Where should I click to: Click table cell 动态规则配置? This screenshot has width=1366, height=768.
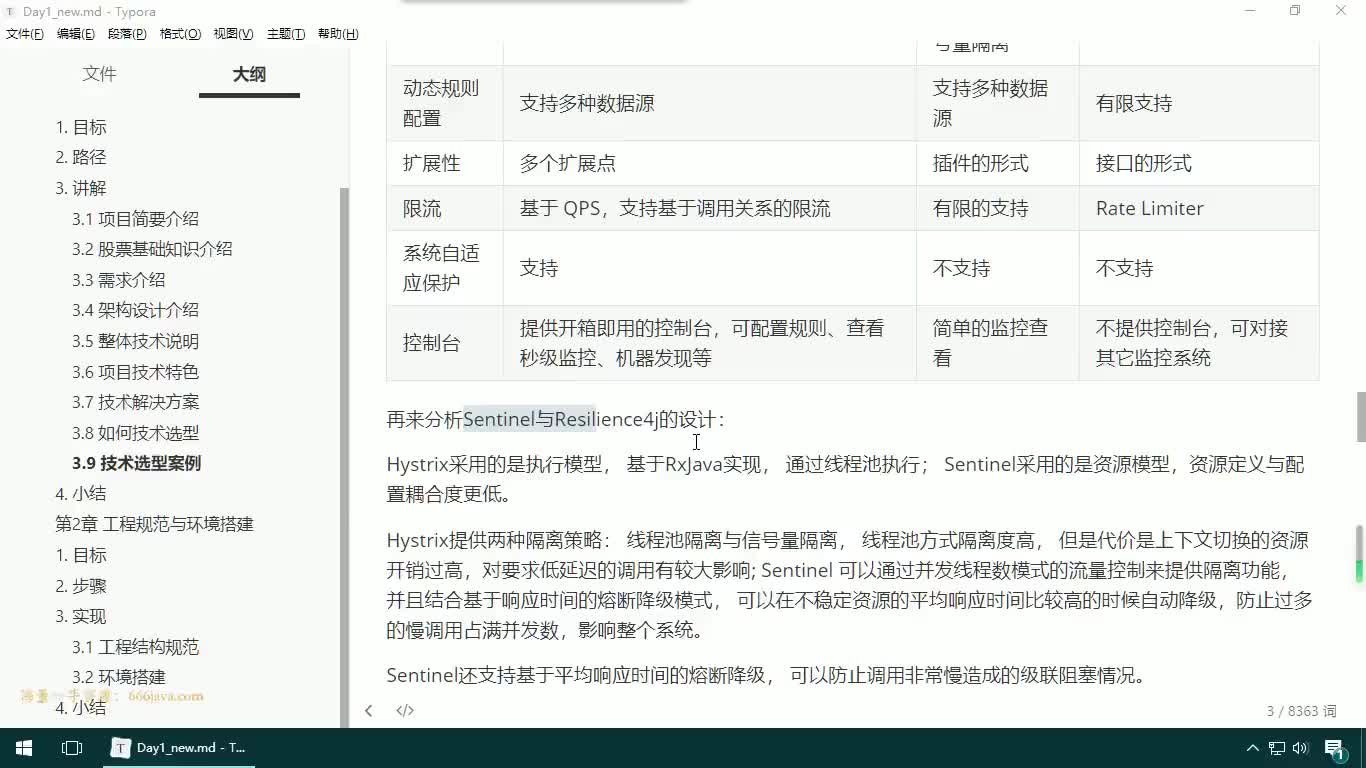[x=444, y=103]
